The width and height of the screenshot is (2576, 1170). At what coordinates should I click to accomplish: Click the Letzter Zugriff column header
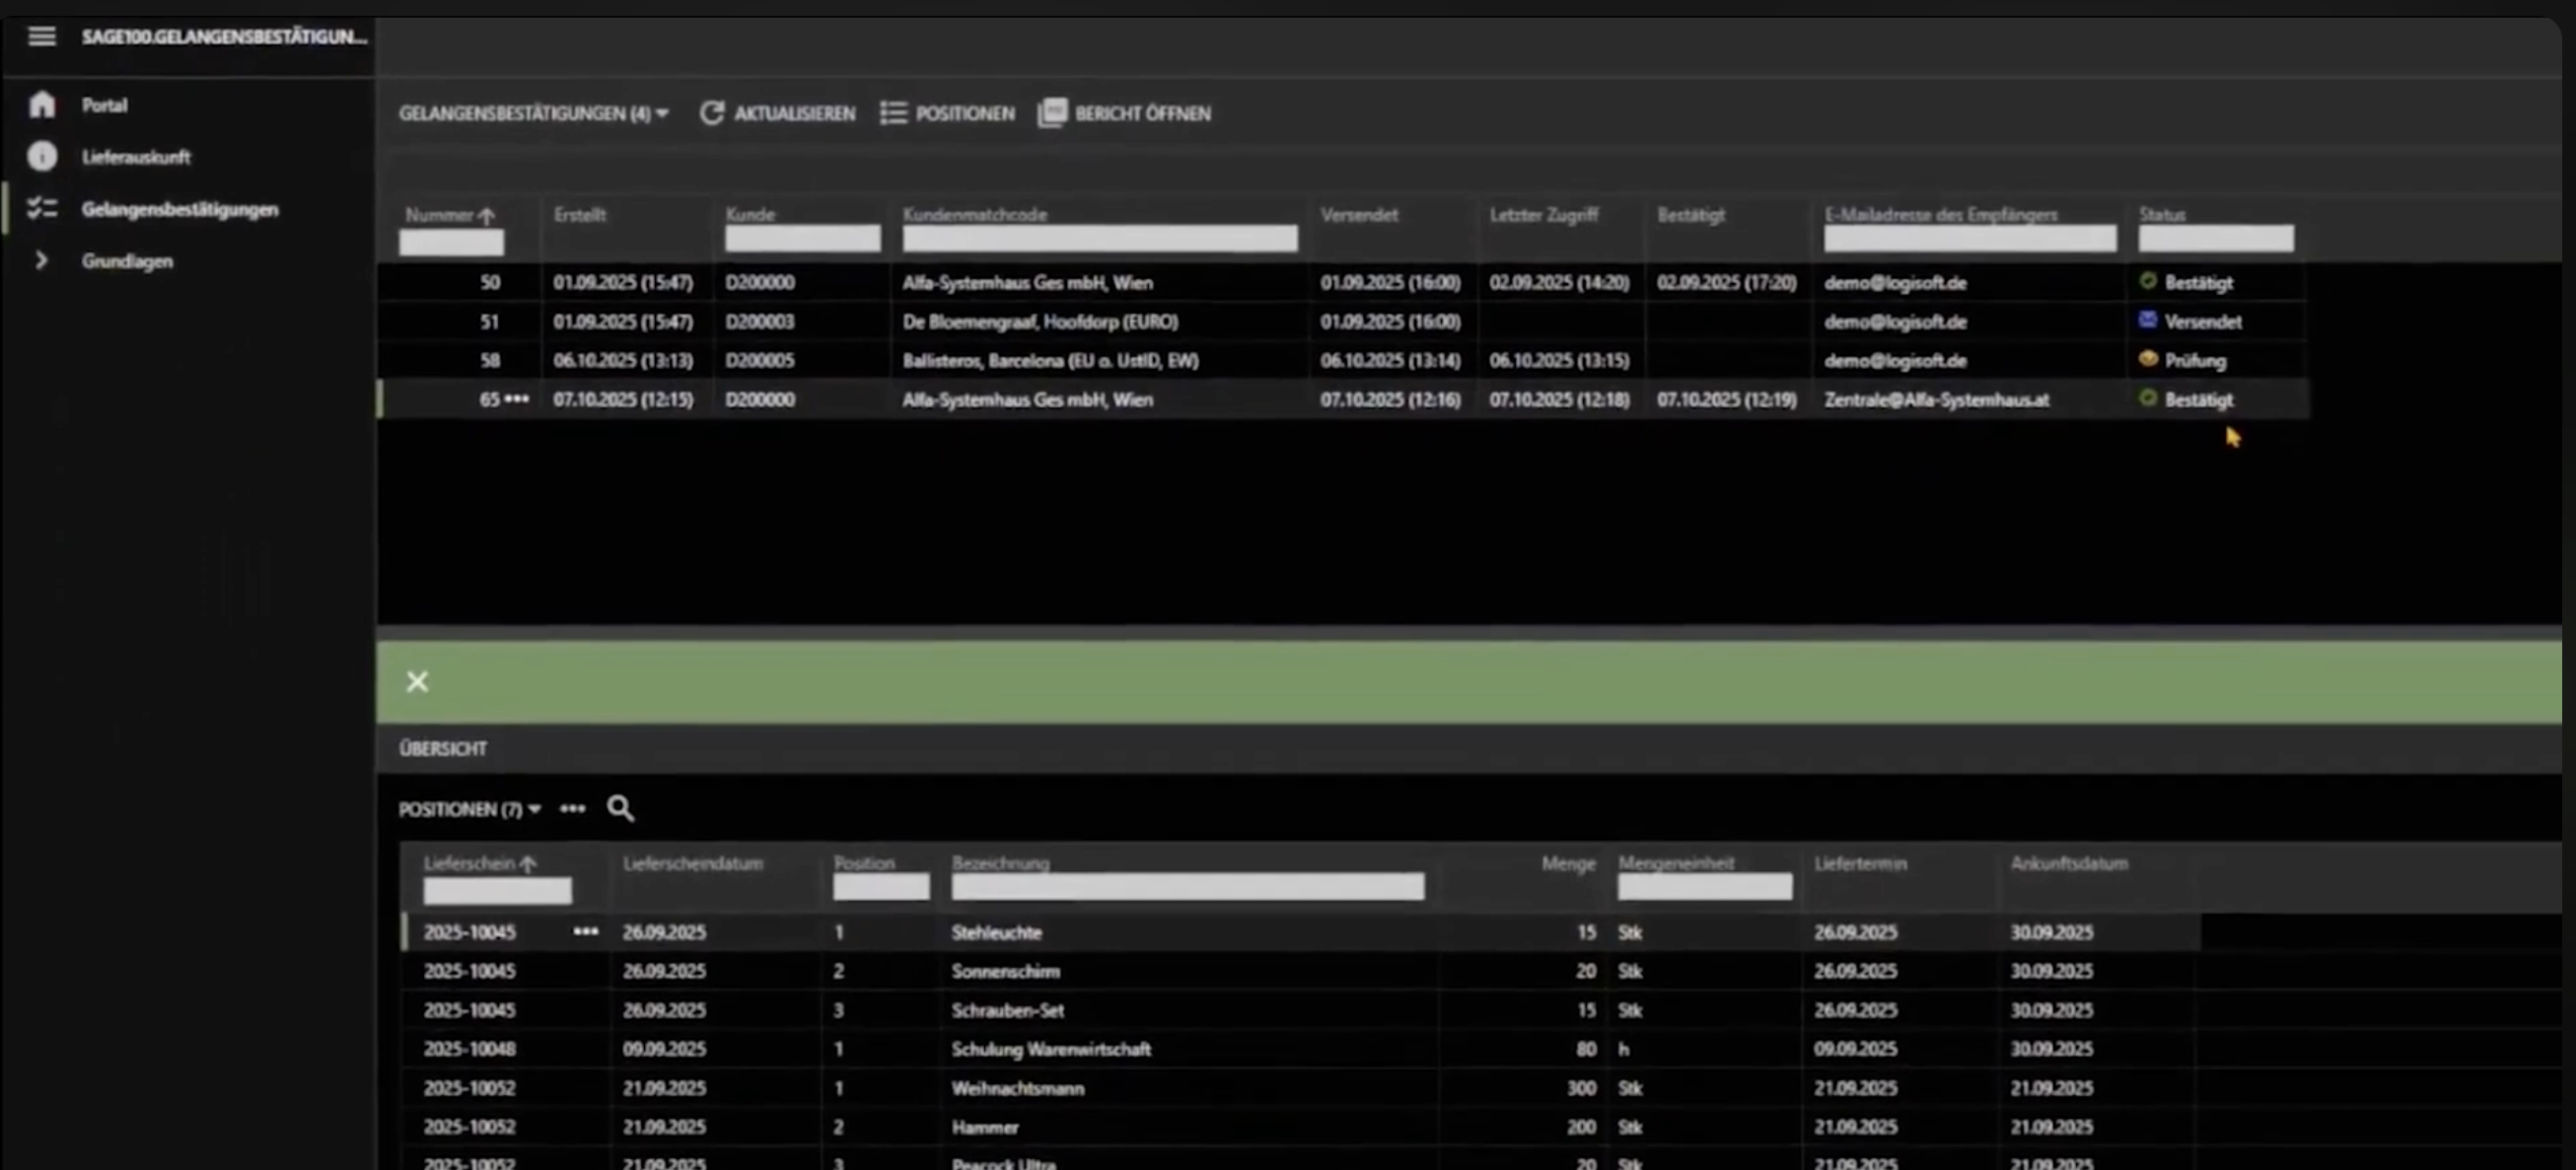click(1543, 214)
